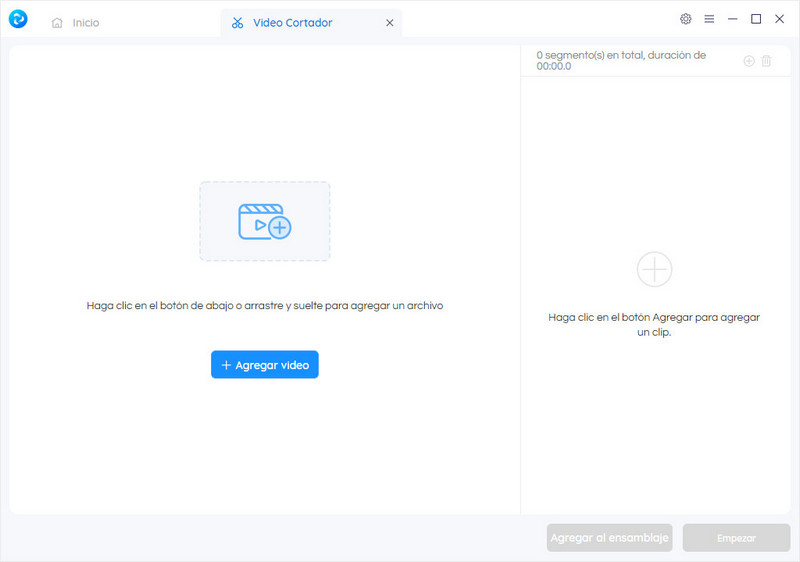The image size is (800, 562).
Task: Close the Video Cortador tab
Action: (389, 23)
